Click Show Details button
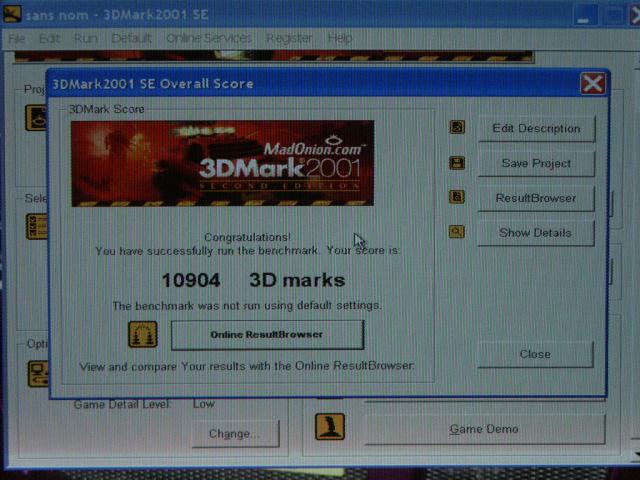Image resolution: width=640 pixels, height=480 pixels. click(x=536, y=233)
